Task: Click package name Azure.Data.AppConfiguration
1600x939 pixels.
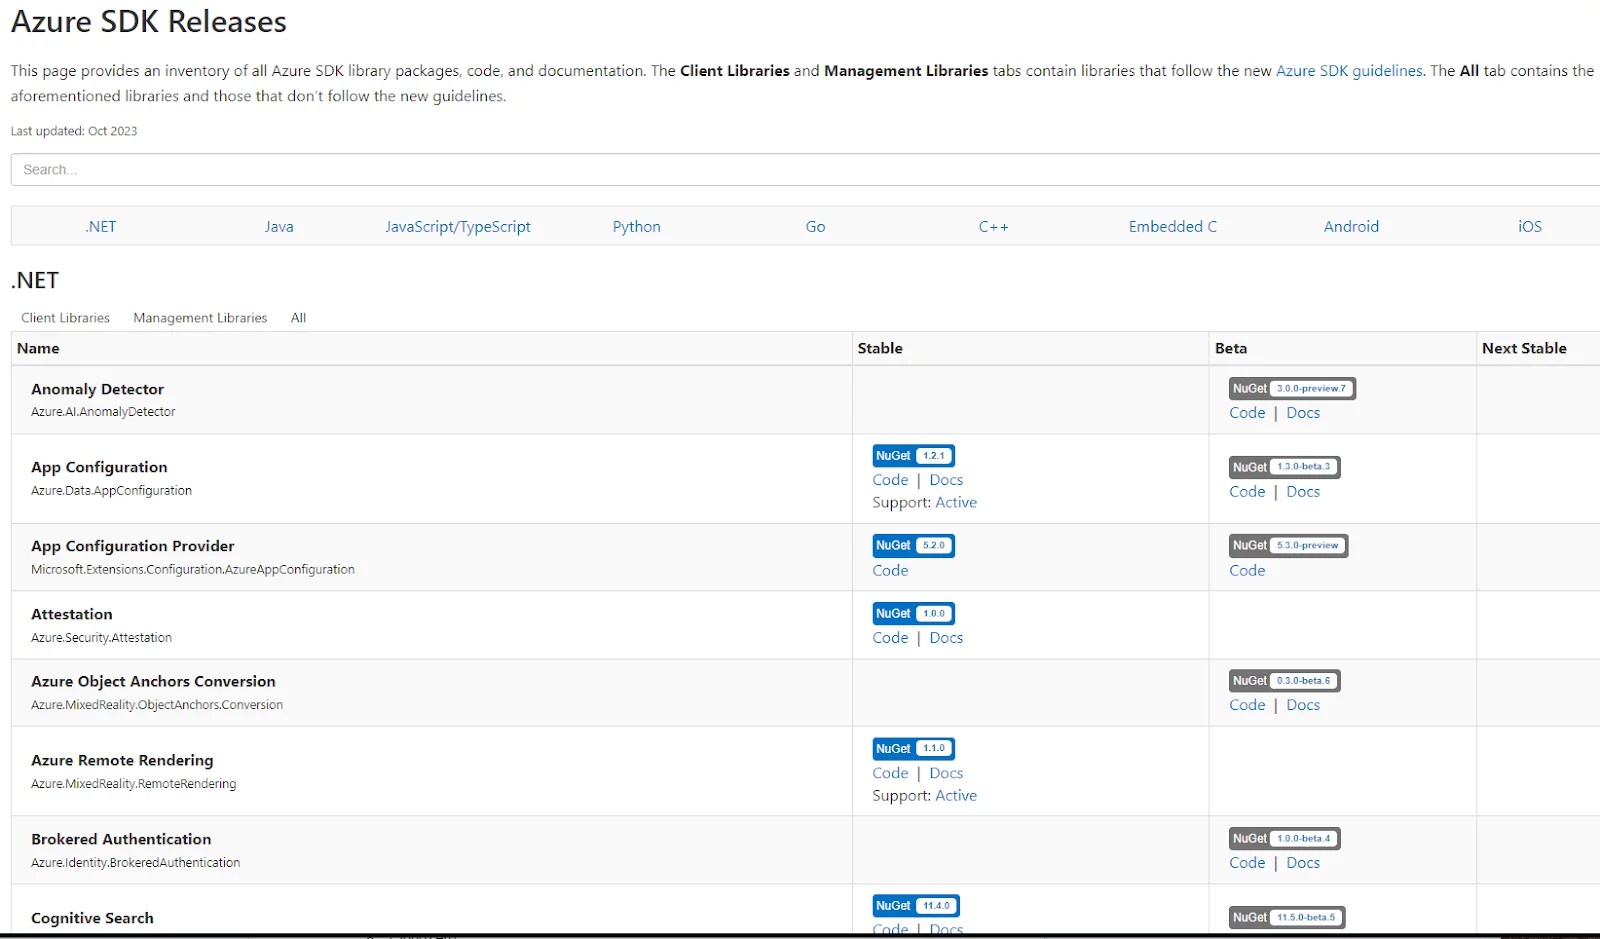Action: 111,491
